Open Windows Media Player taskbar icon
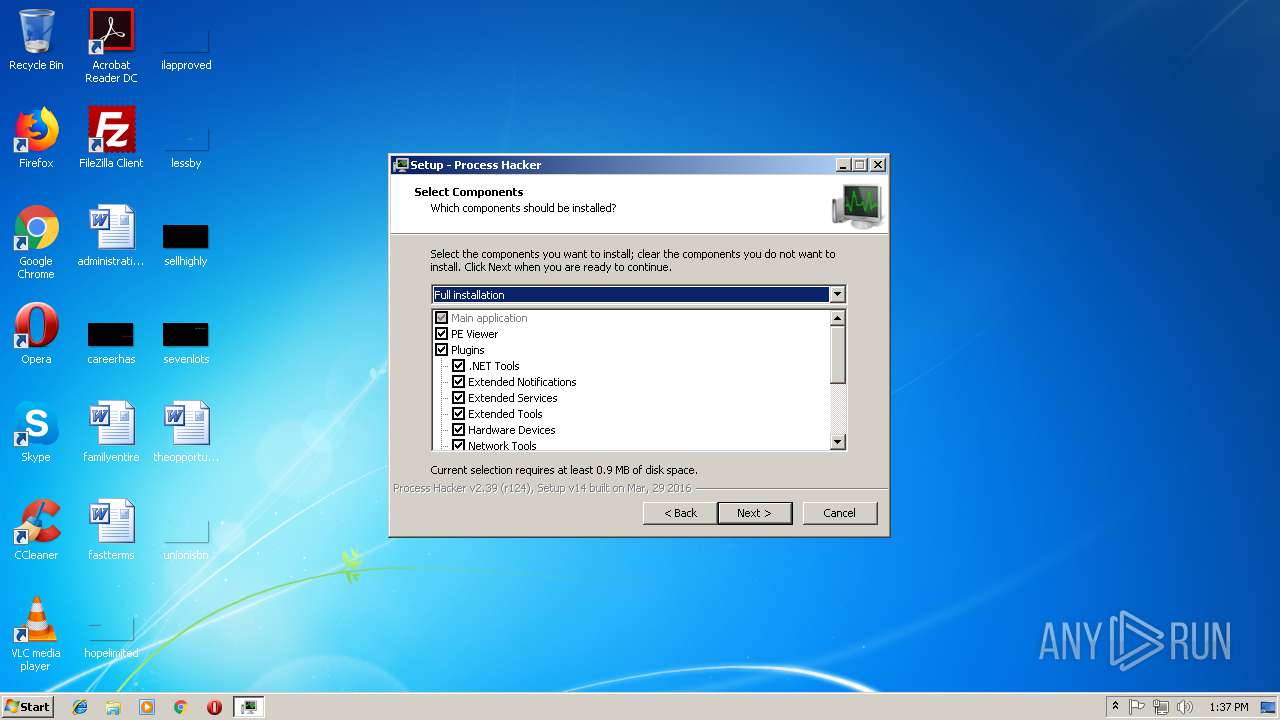1280x720 pixels. pos(147,707)
